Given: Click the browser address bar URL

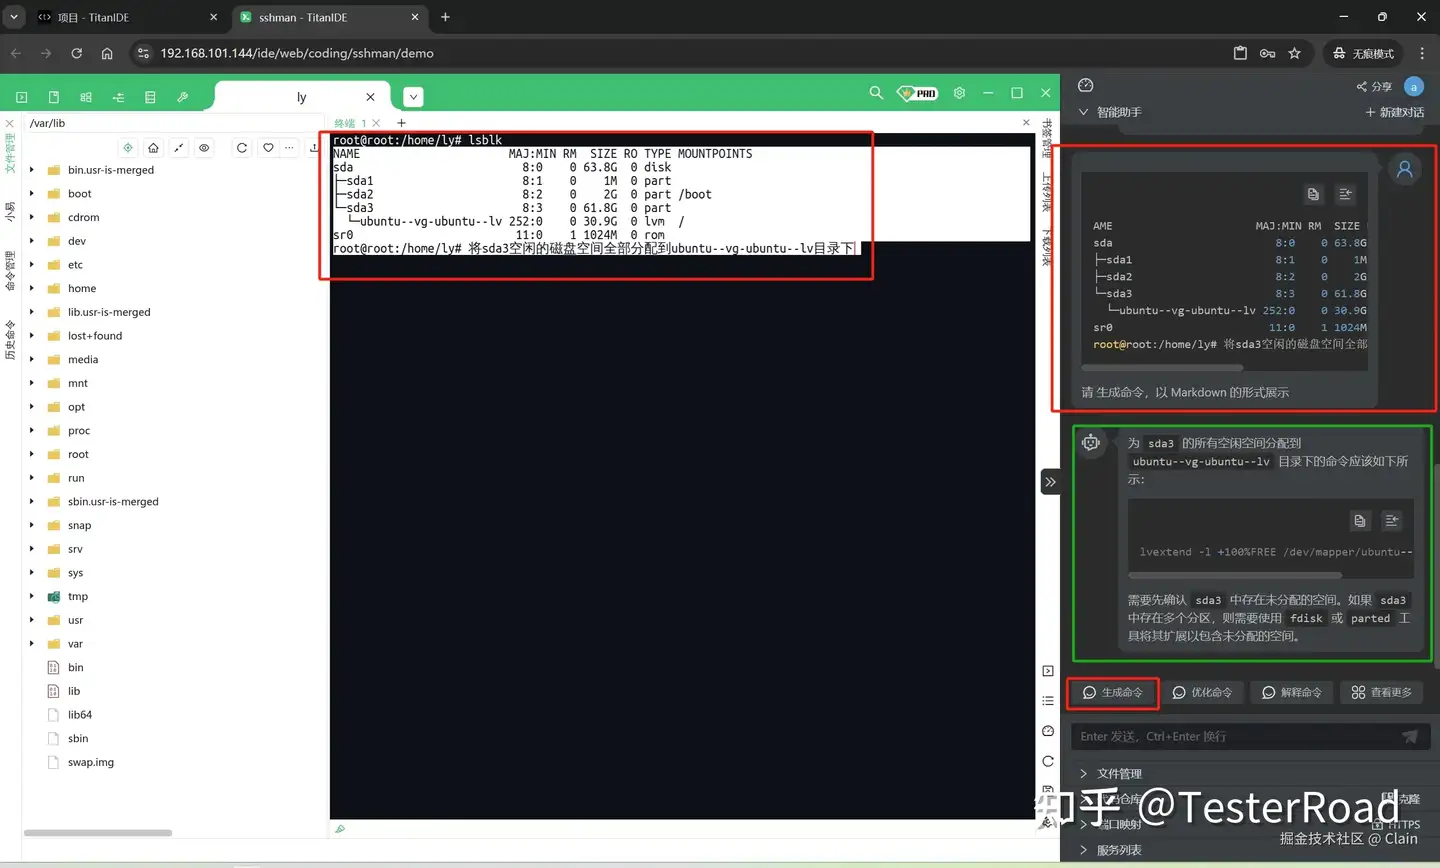Looking at the screenshot, I should [x=297, y=53].
